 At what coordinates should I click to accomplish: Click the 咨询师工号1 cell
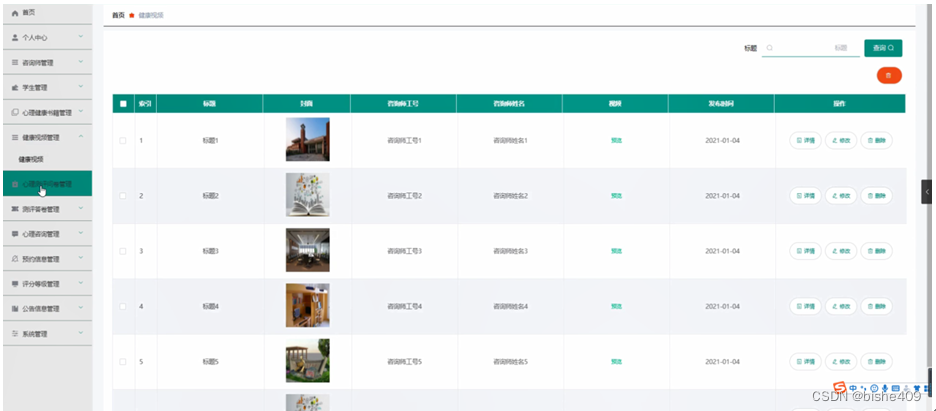pyautogui.click(x=404, y=141)
